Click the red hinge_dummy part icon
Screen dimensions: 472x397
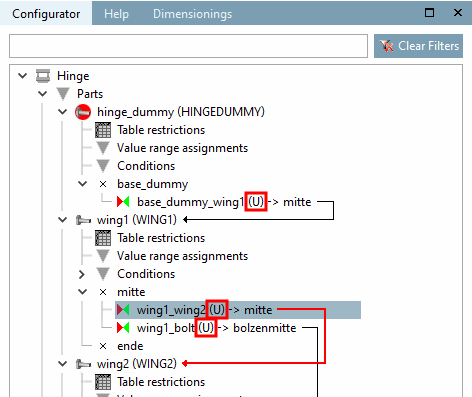83,112
